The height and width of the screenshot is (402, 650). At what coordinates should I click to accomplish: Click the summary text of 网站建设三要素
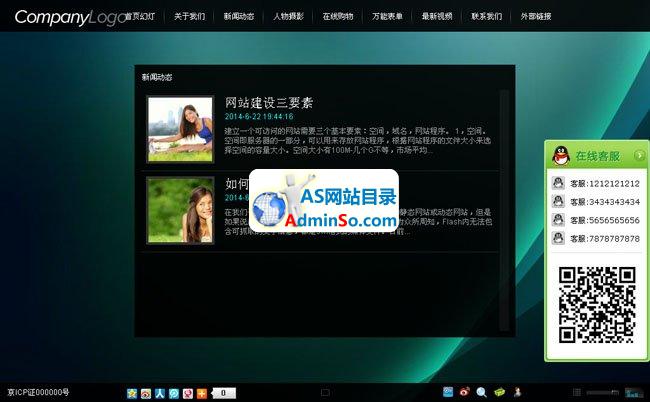point(358,140)
